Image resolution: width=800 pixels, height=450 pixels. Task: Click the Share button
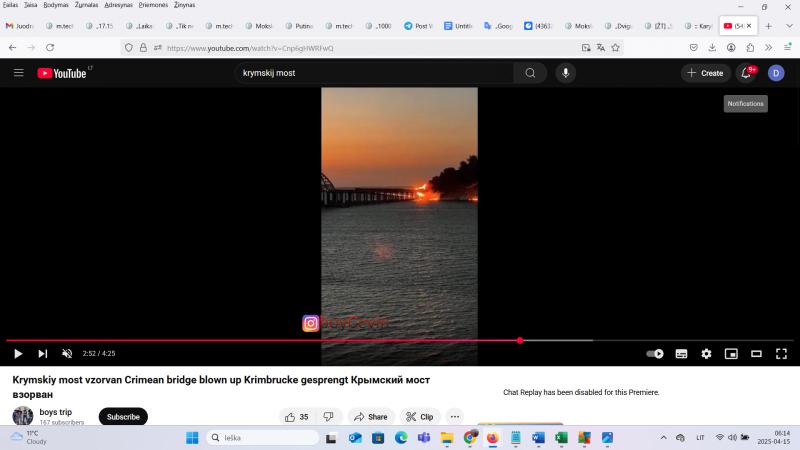pos(370,417)
